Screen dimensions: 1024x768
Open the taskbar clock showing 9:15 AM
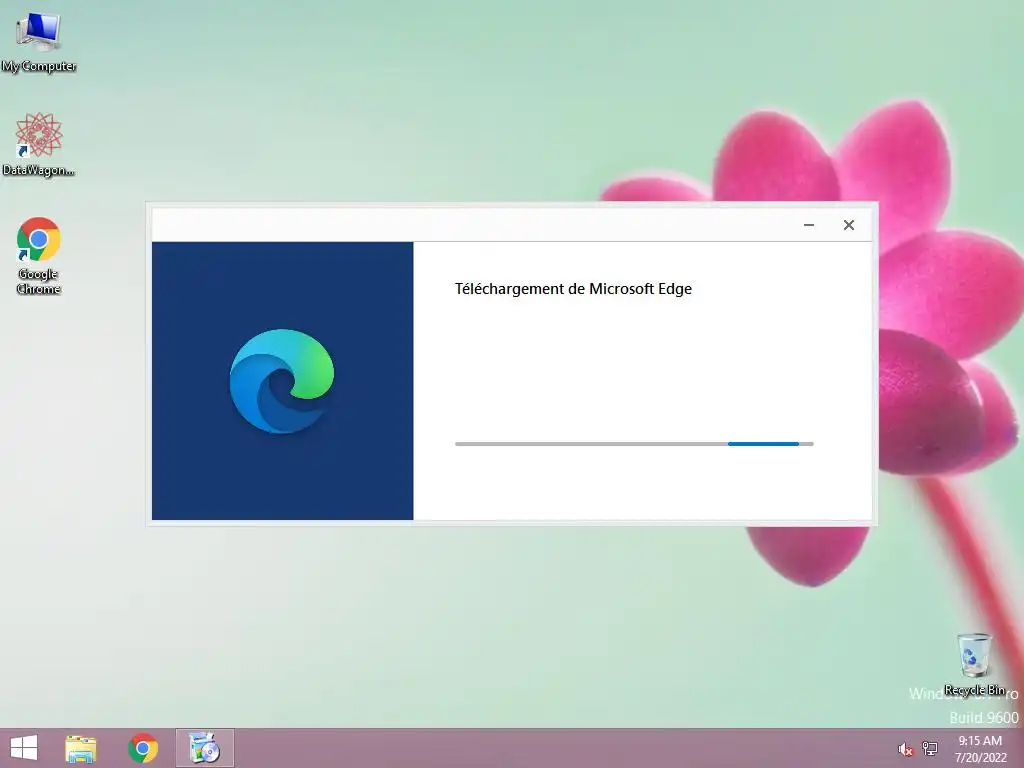tap(980, 748)
